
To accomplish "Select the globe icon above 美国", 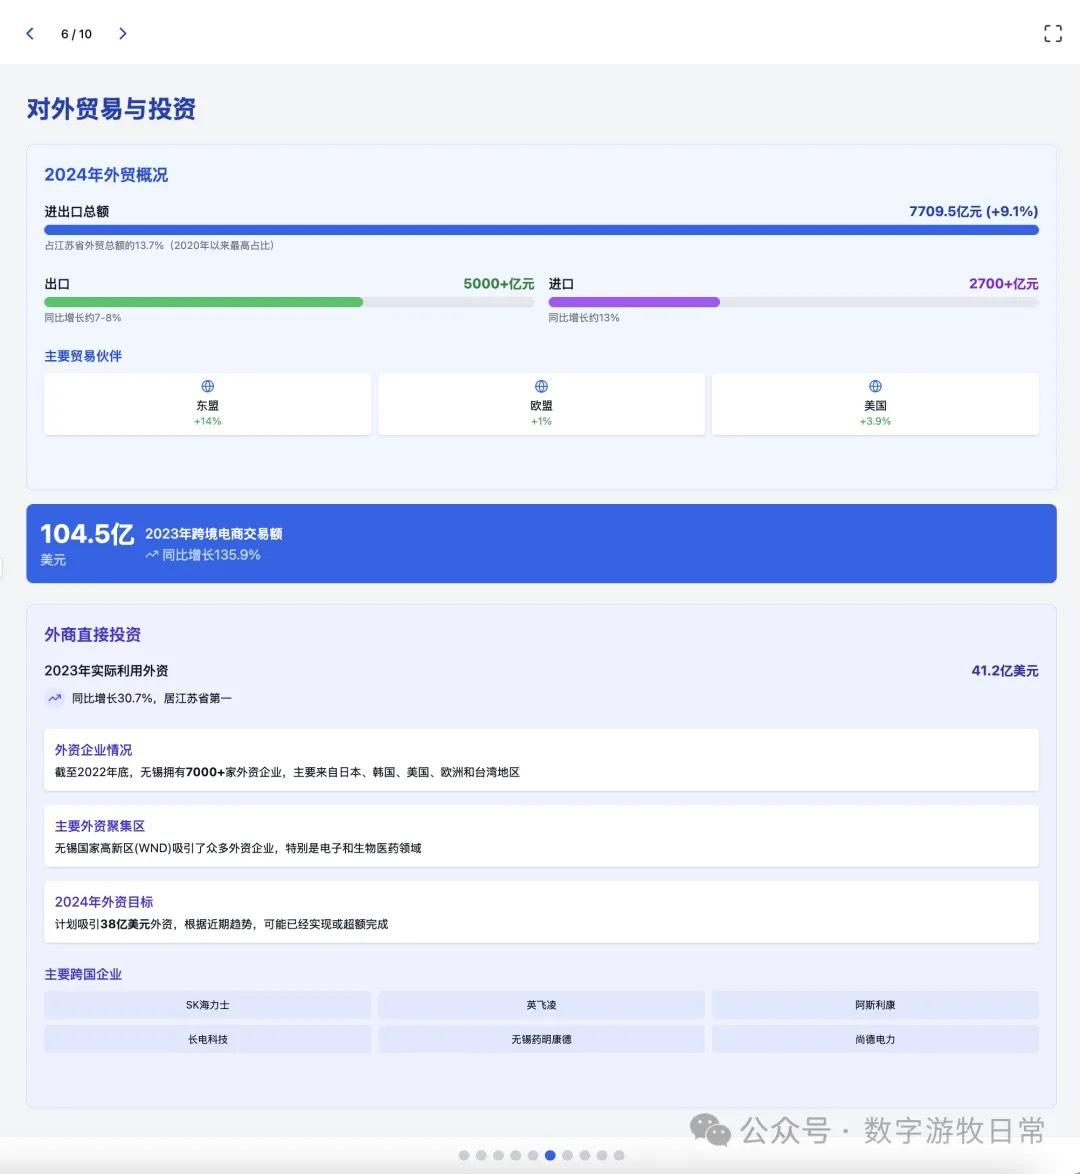I will 875,386.
